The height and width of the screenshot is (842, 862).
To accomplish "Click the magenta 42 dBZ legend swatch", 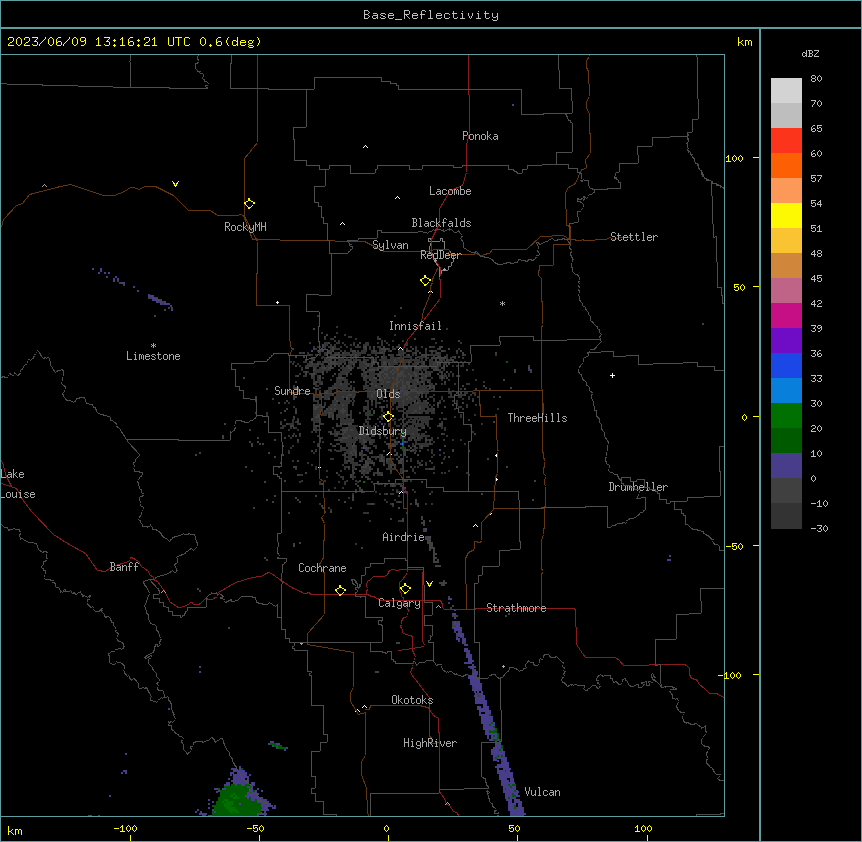I will (786, 315).
